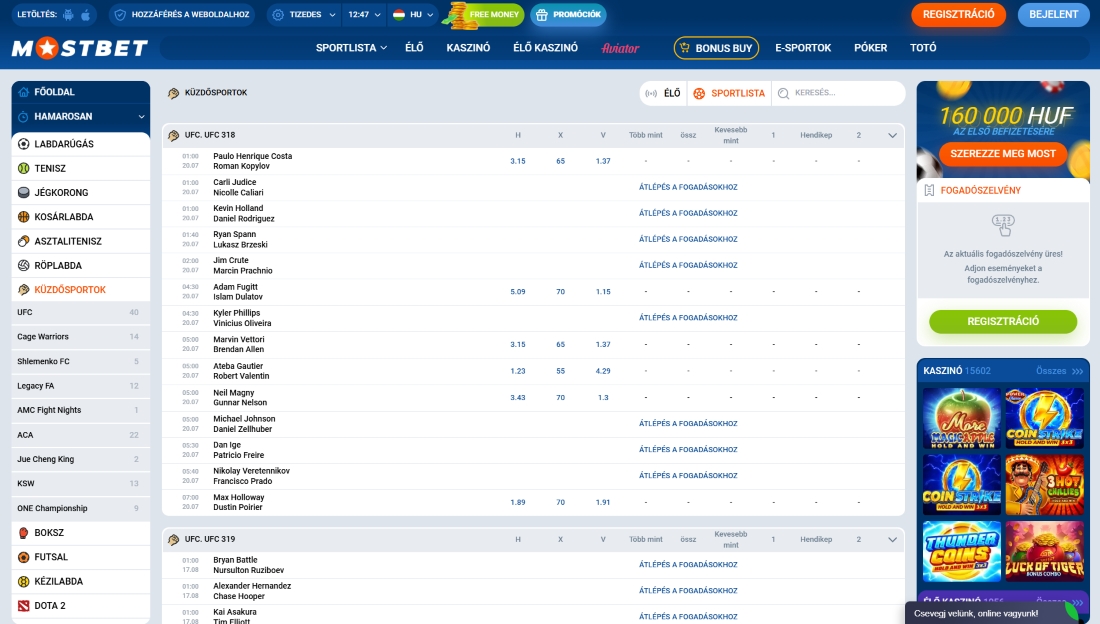
Task: Collapse the UFC 318 event group
Action: [892, 135]
